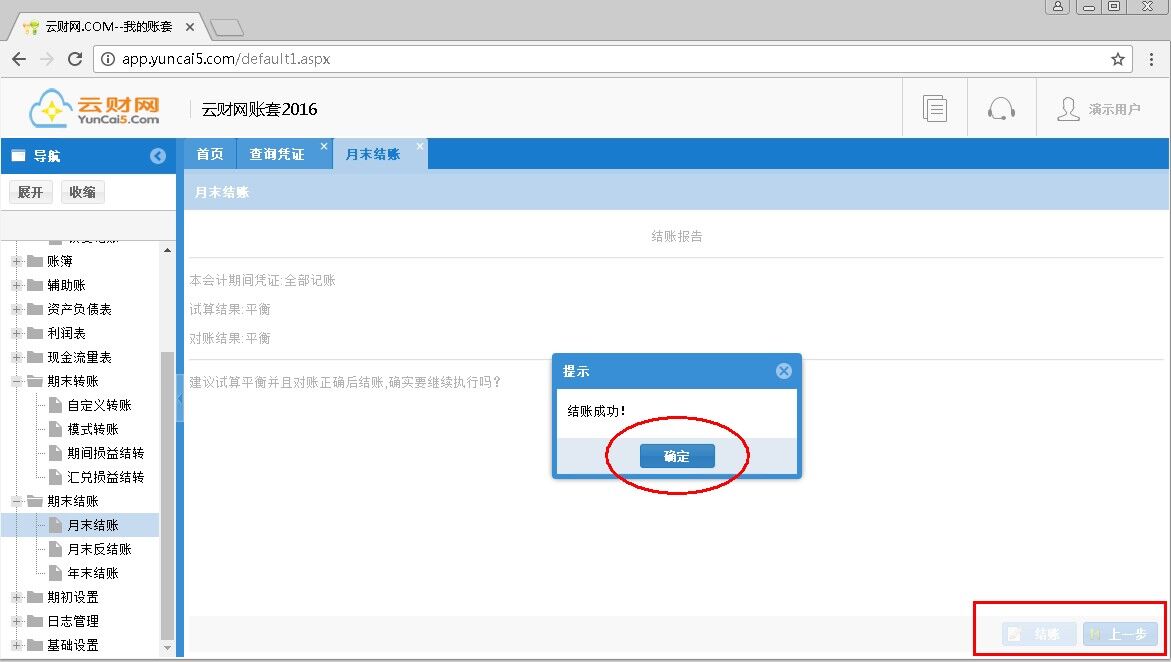The image size is (1171, 662).
Task: Close the 提示 dialog with X icon
Action: tap(784, 371)
